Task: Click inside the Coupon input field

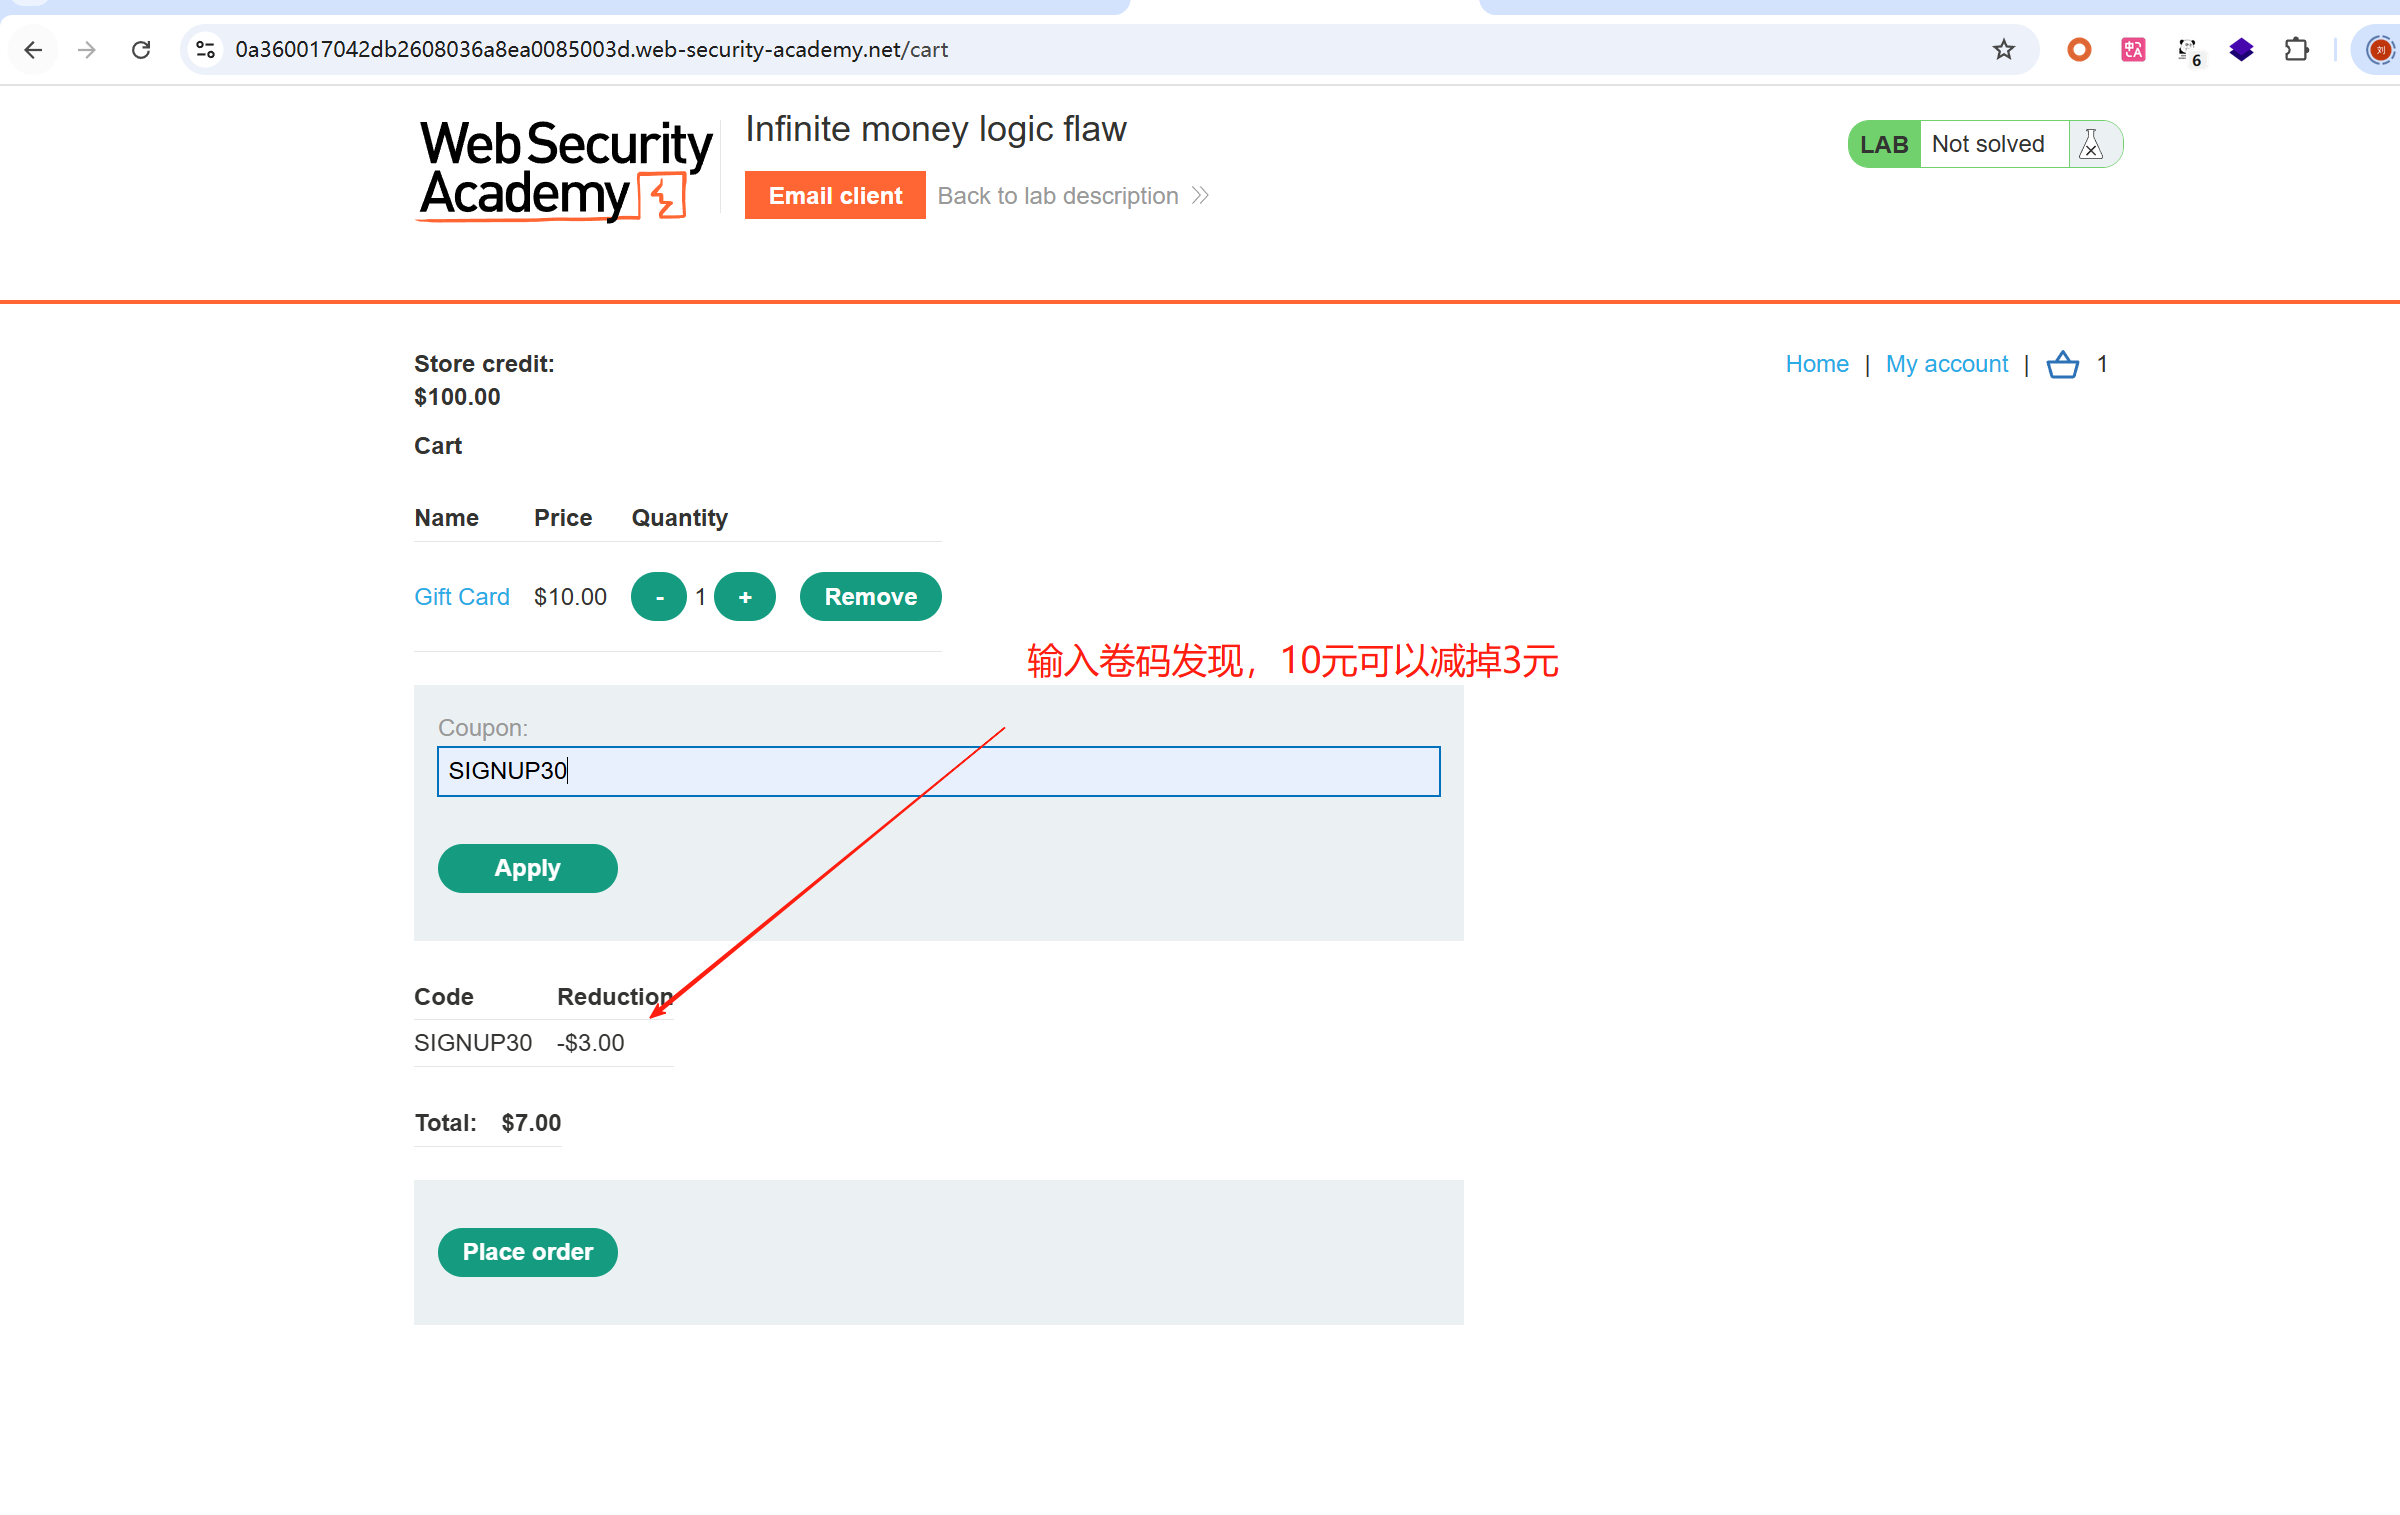Action: pyautogui.click(x=938, y=771)
